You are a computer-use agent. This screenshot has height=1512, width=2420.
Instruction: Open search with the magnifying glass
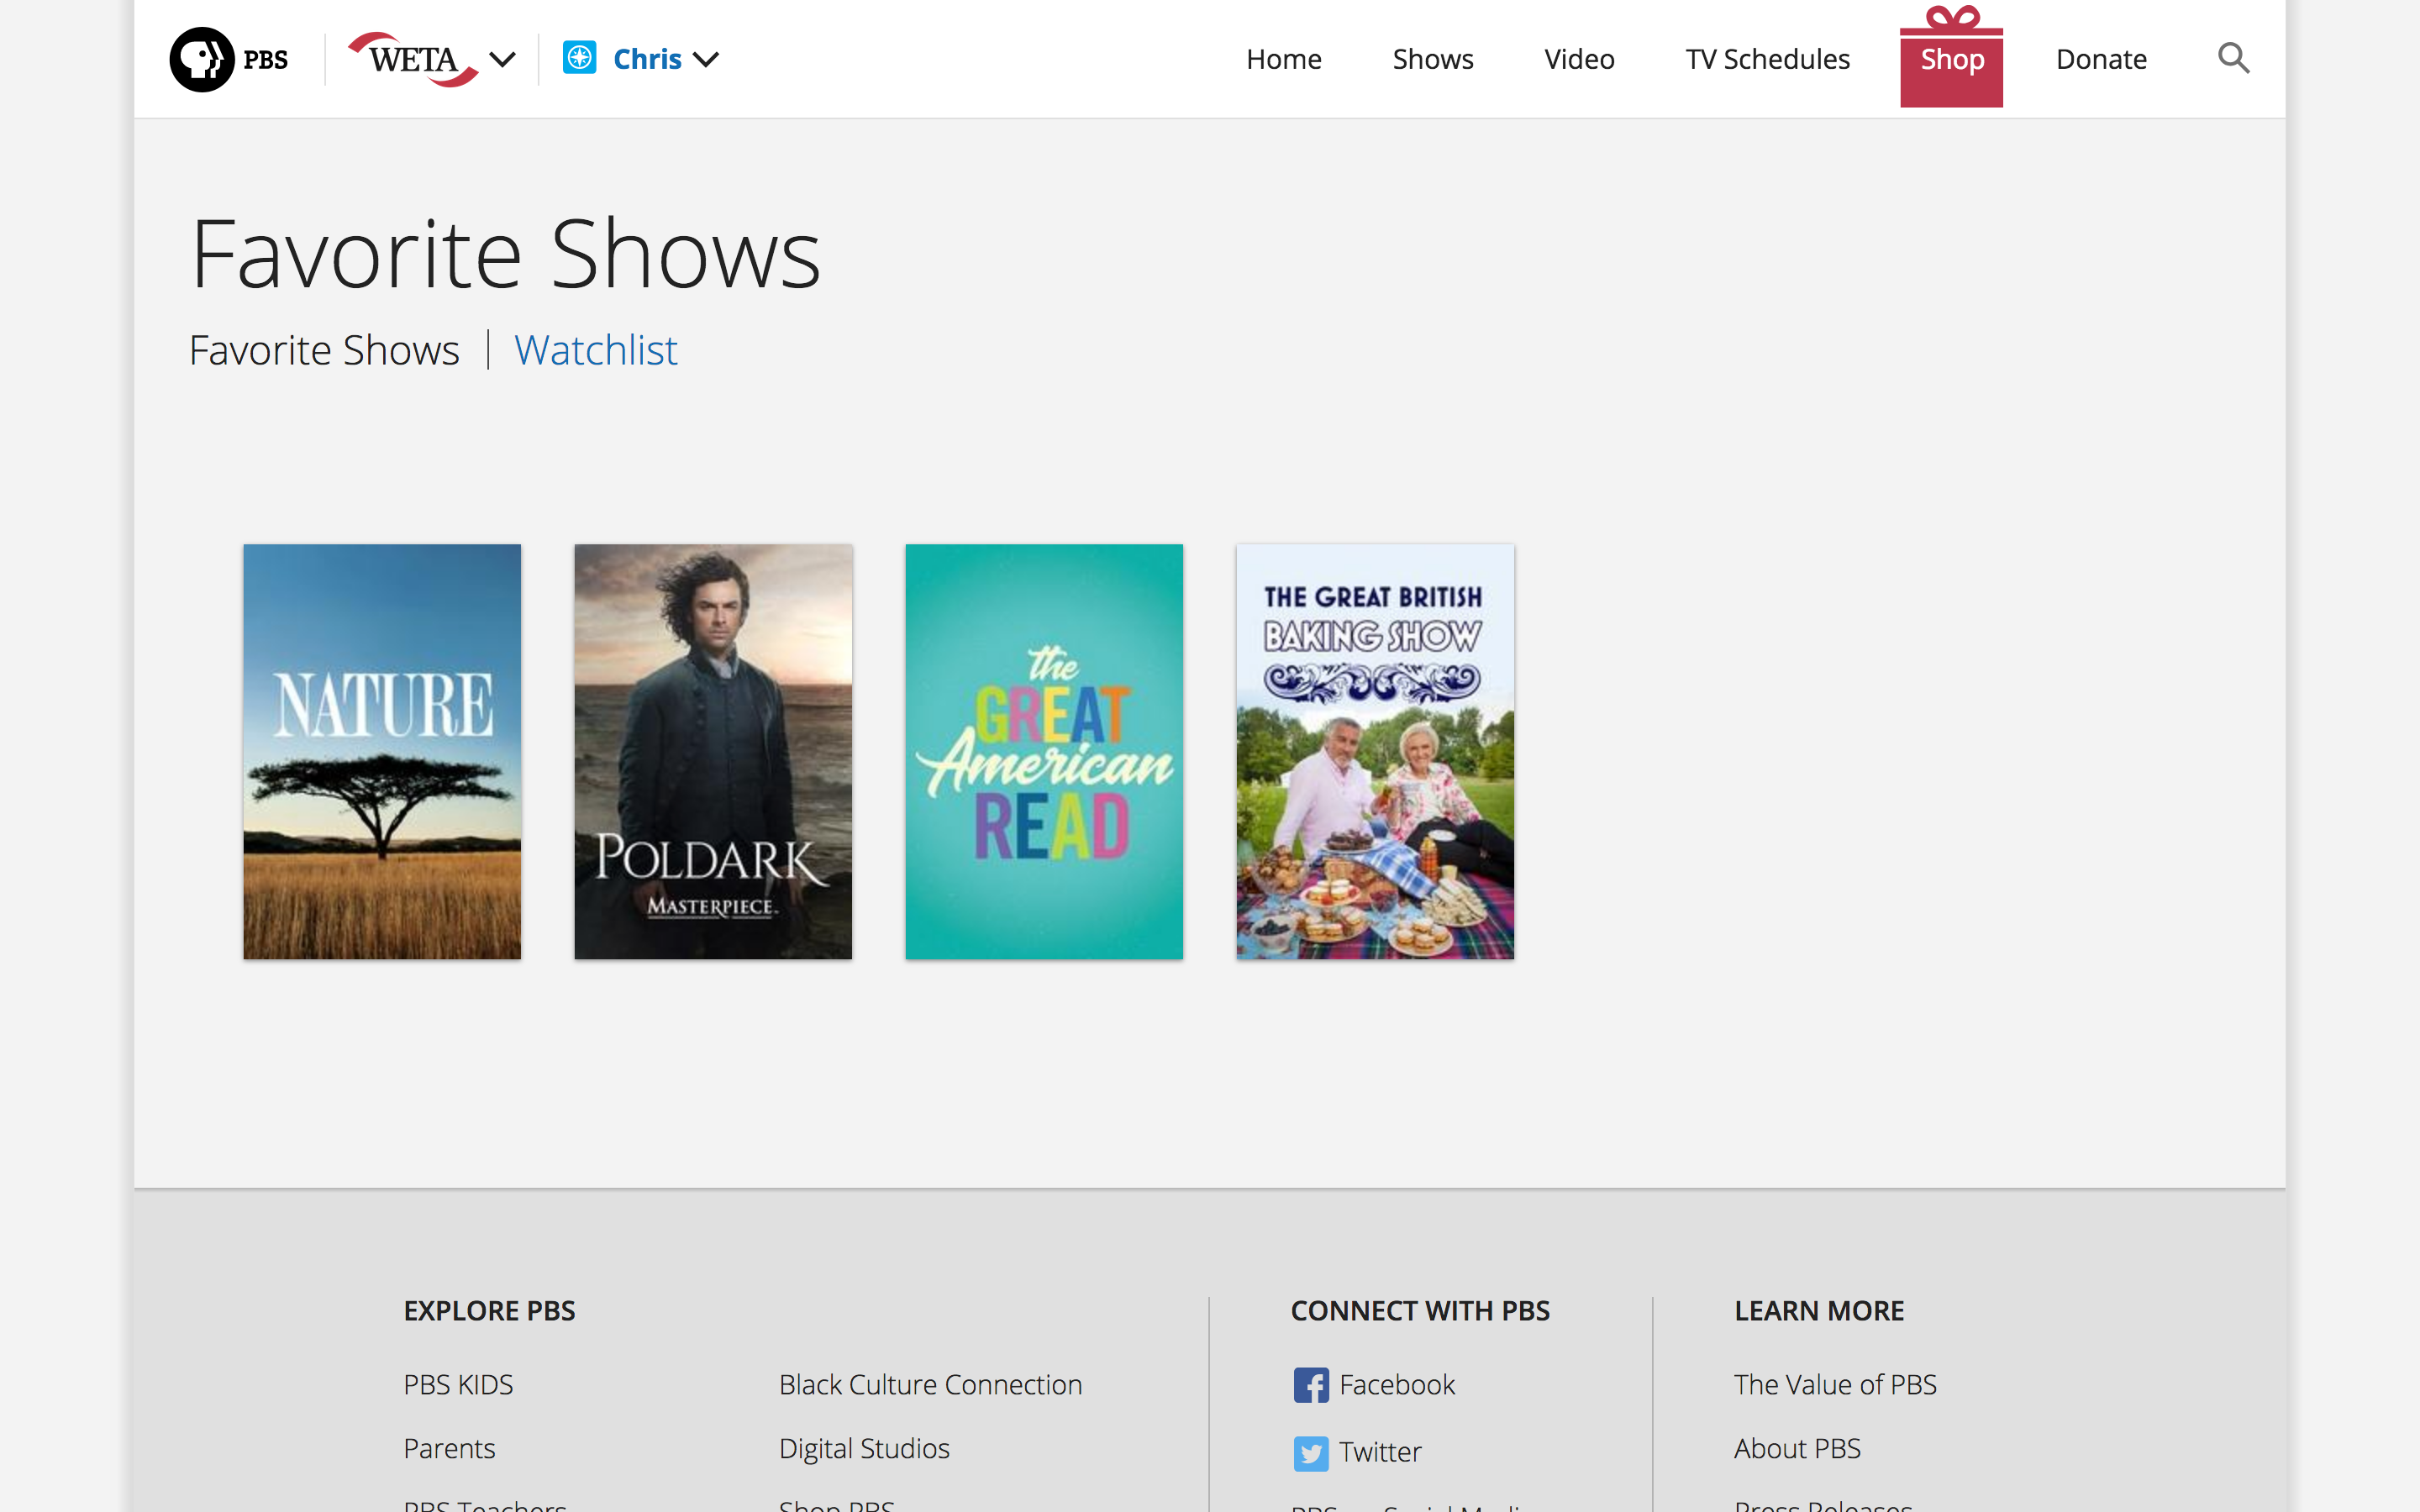(2233, 58)
